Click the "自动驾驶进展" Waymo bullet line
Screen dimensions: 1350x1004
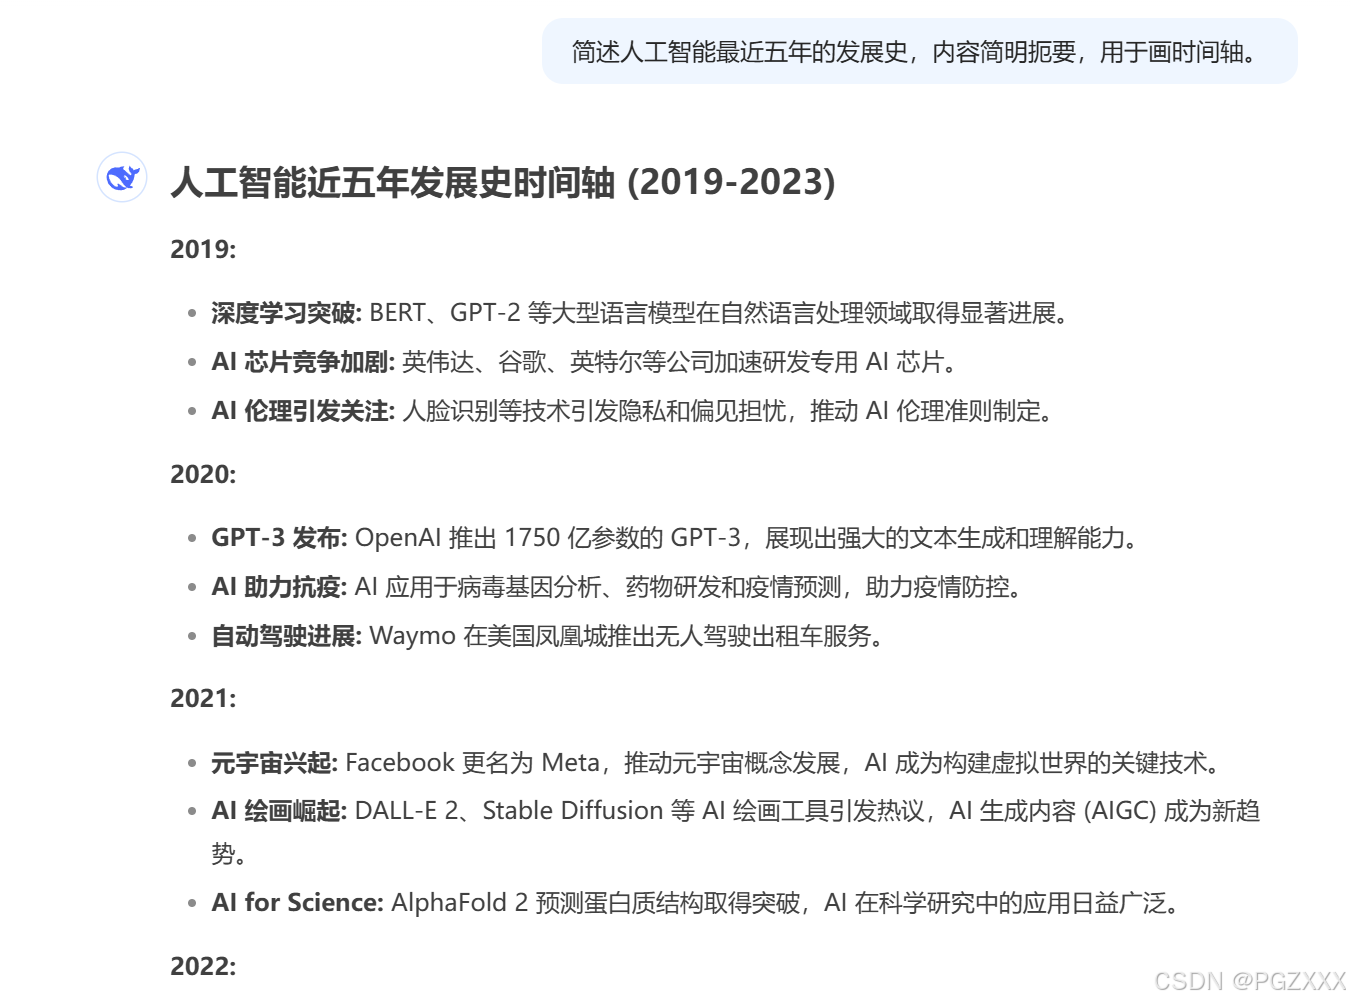click(x=549, y=636)
